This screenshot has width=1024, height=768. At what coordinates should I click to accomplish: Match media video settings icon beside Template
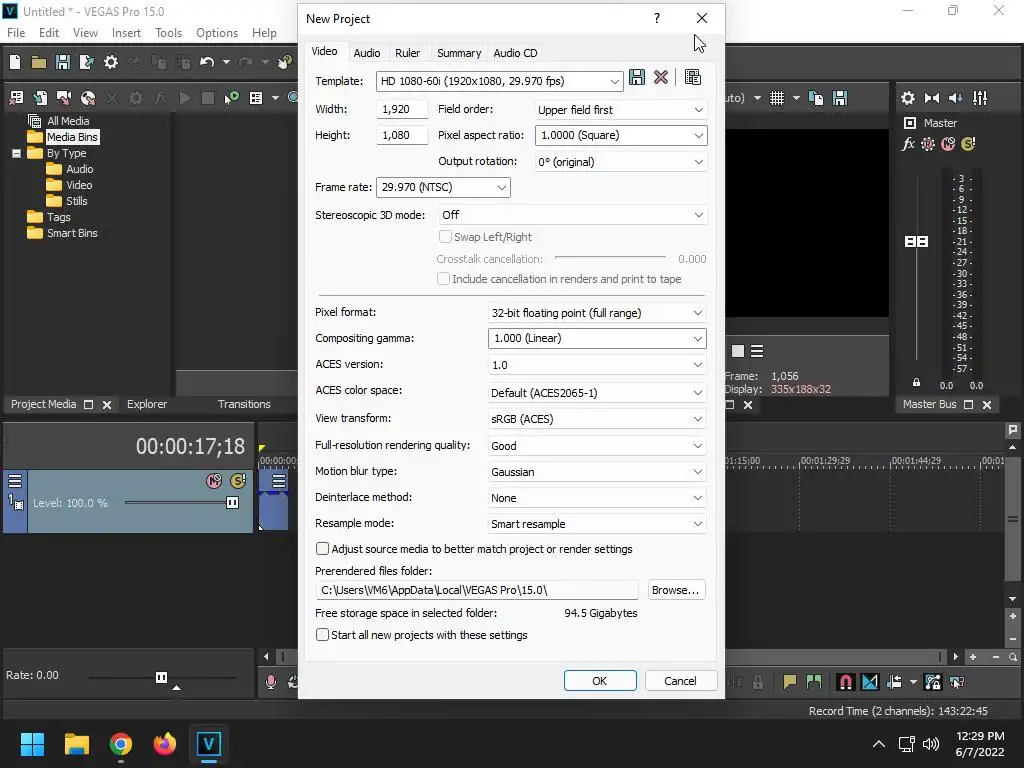pyautogui.click(x=693, y=77)
